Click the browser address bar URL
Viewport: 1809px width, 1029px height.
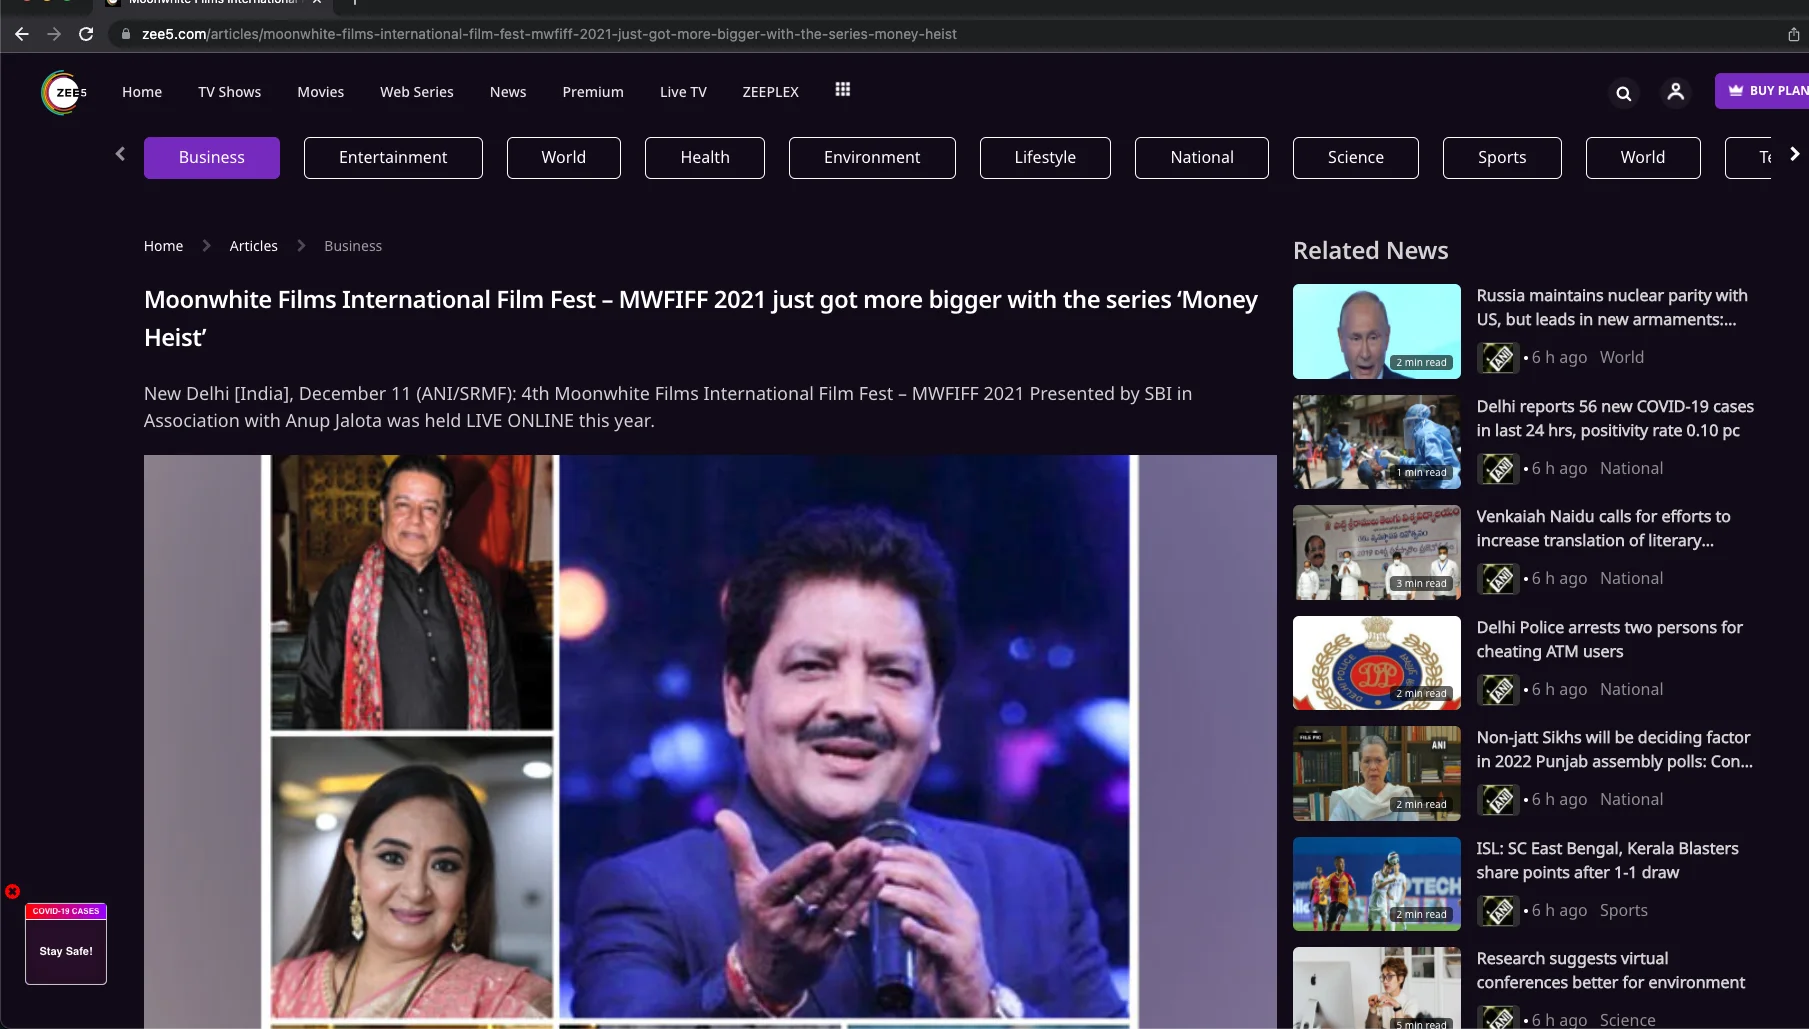coord(549,34)
